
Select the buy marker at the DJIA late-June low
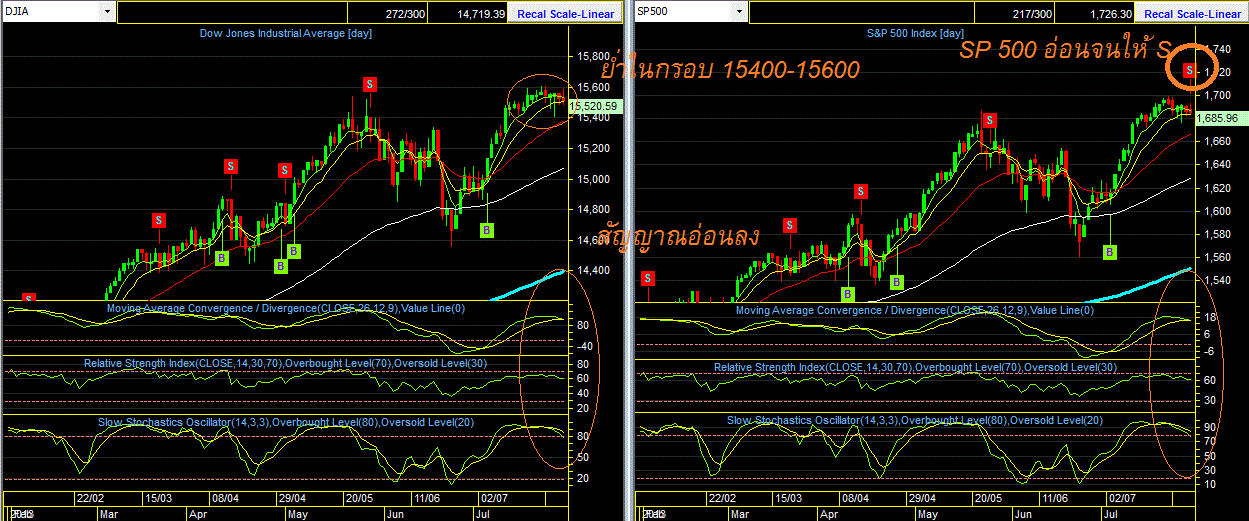point(487,230)
